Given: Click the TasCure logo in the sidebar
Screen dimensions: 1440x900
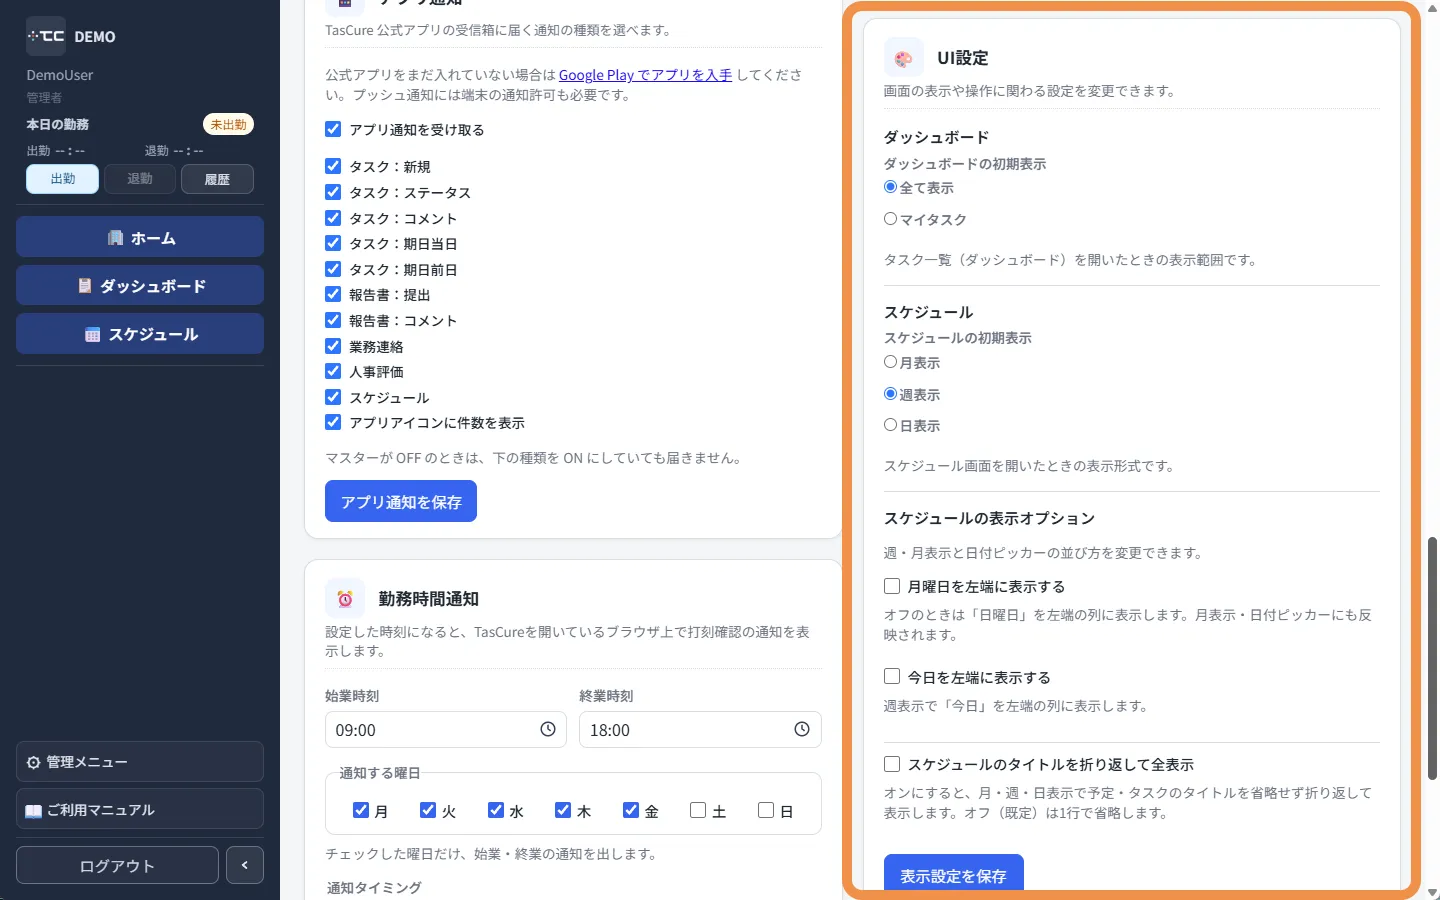Looking at the screenshot, I should (x=46, y=36).
